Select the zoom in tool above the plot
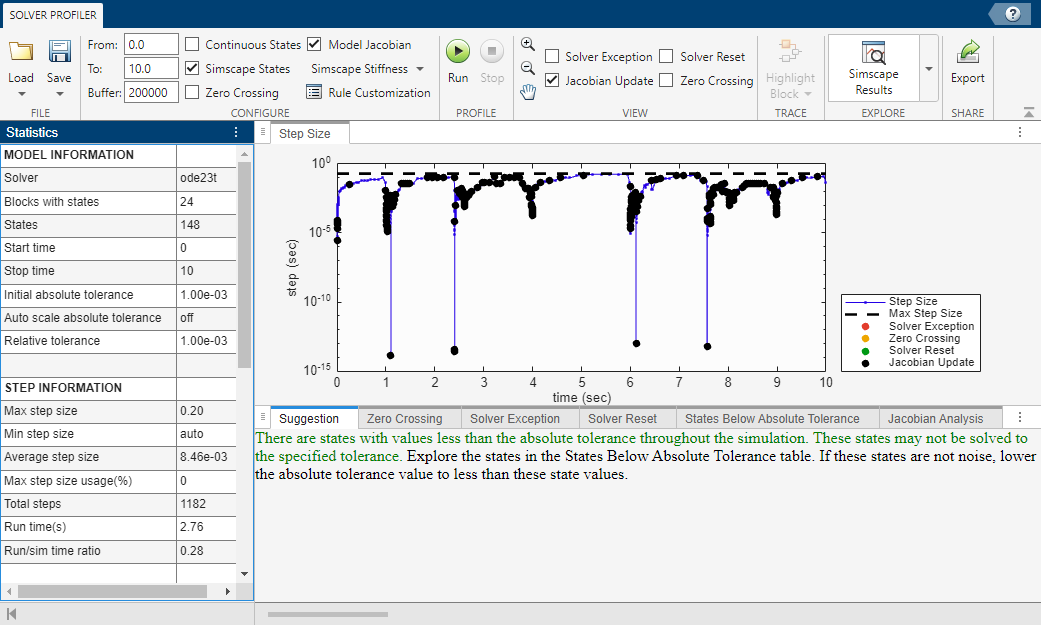Viewport: 1041px width, 625px height. pyautogui.click(x=527, y=45)
